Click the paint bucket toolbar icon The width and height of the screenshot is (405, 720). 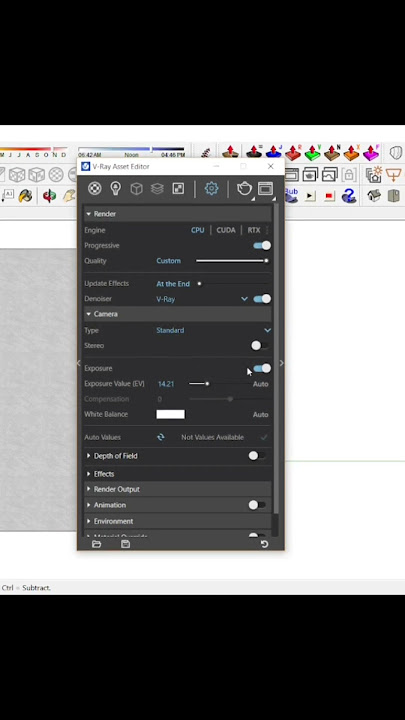[x=25, y=196]
